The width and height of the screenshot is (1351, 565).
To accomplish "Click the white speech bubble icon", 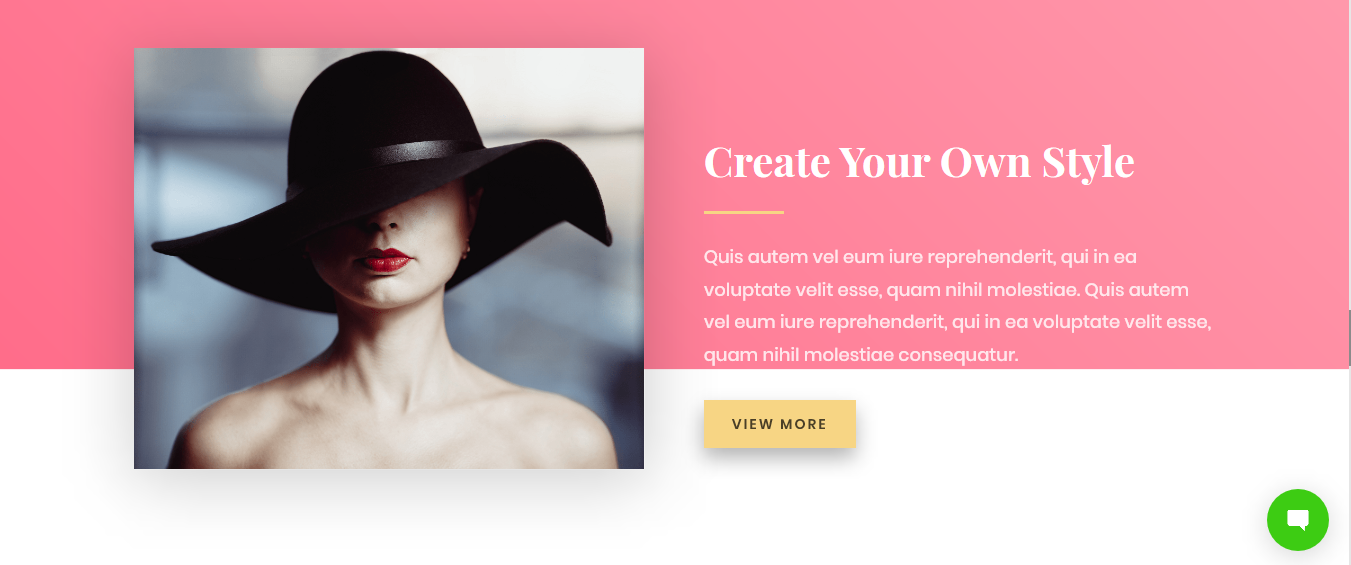I will tap(1298, 521).
